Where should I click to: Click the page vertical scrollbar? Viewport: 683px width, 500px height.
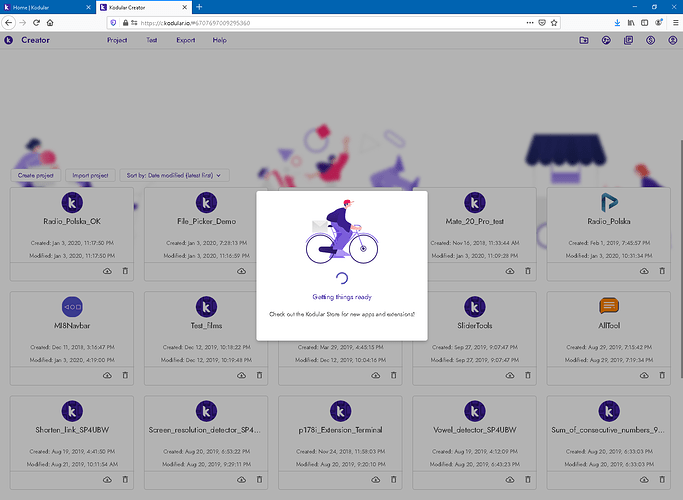click(680, 259)
